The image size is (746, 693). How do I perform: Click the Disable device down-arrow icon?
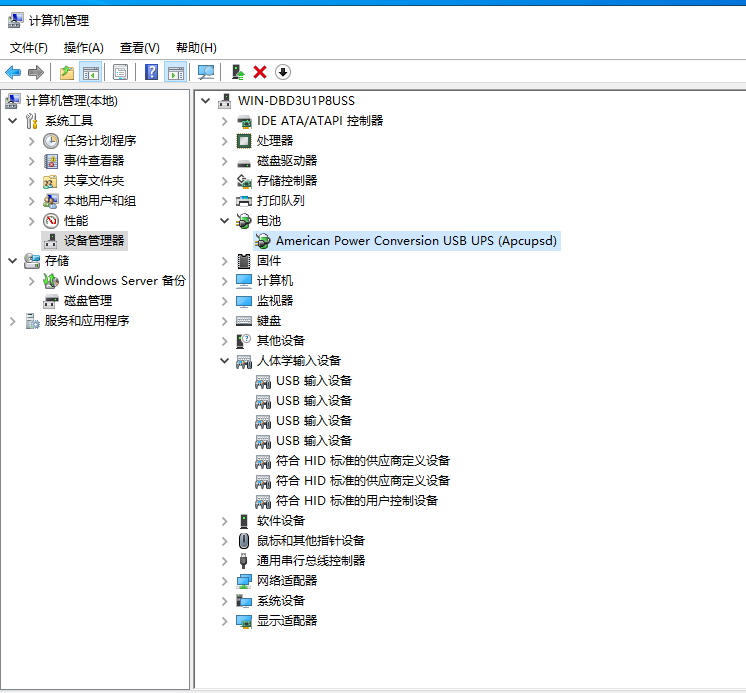[283, 72]
